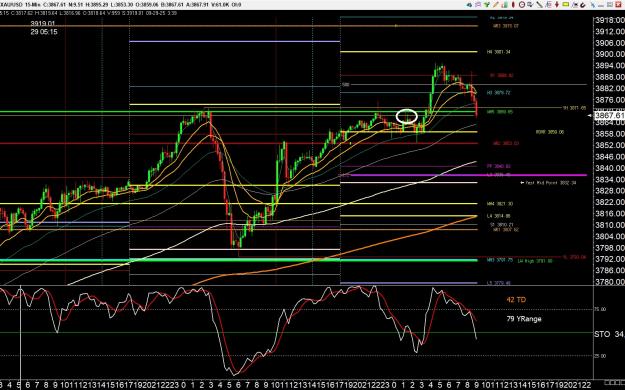
Task: Open the green bar chart tool
Action: (504, 5)
